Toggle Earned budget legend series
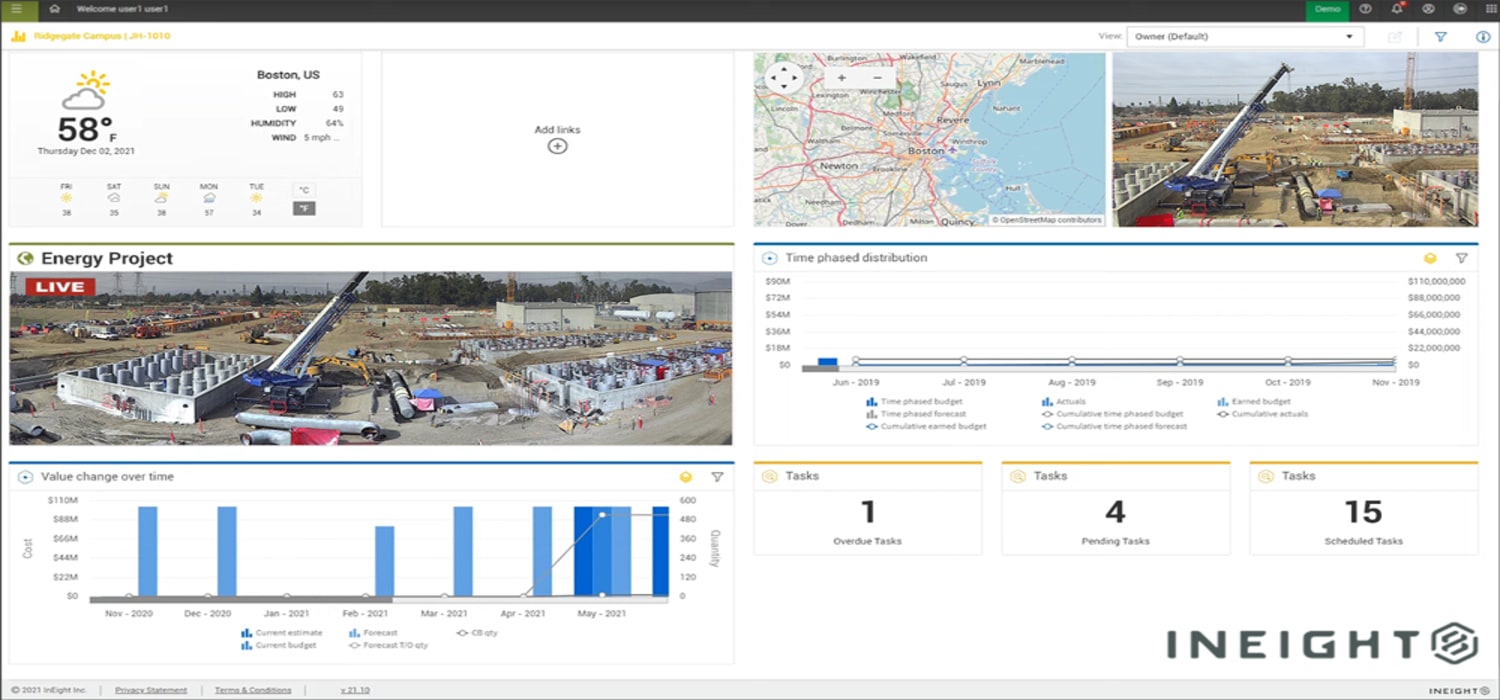Screen dimensions: 1500x700 (x=1253, y=401)
